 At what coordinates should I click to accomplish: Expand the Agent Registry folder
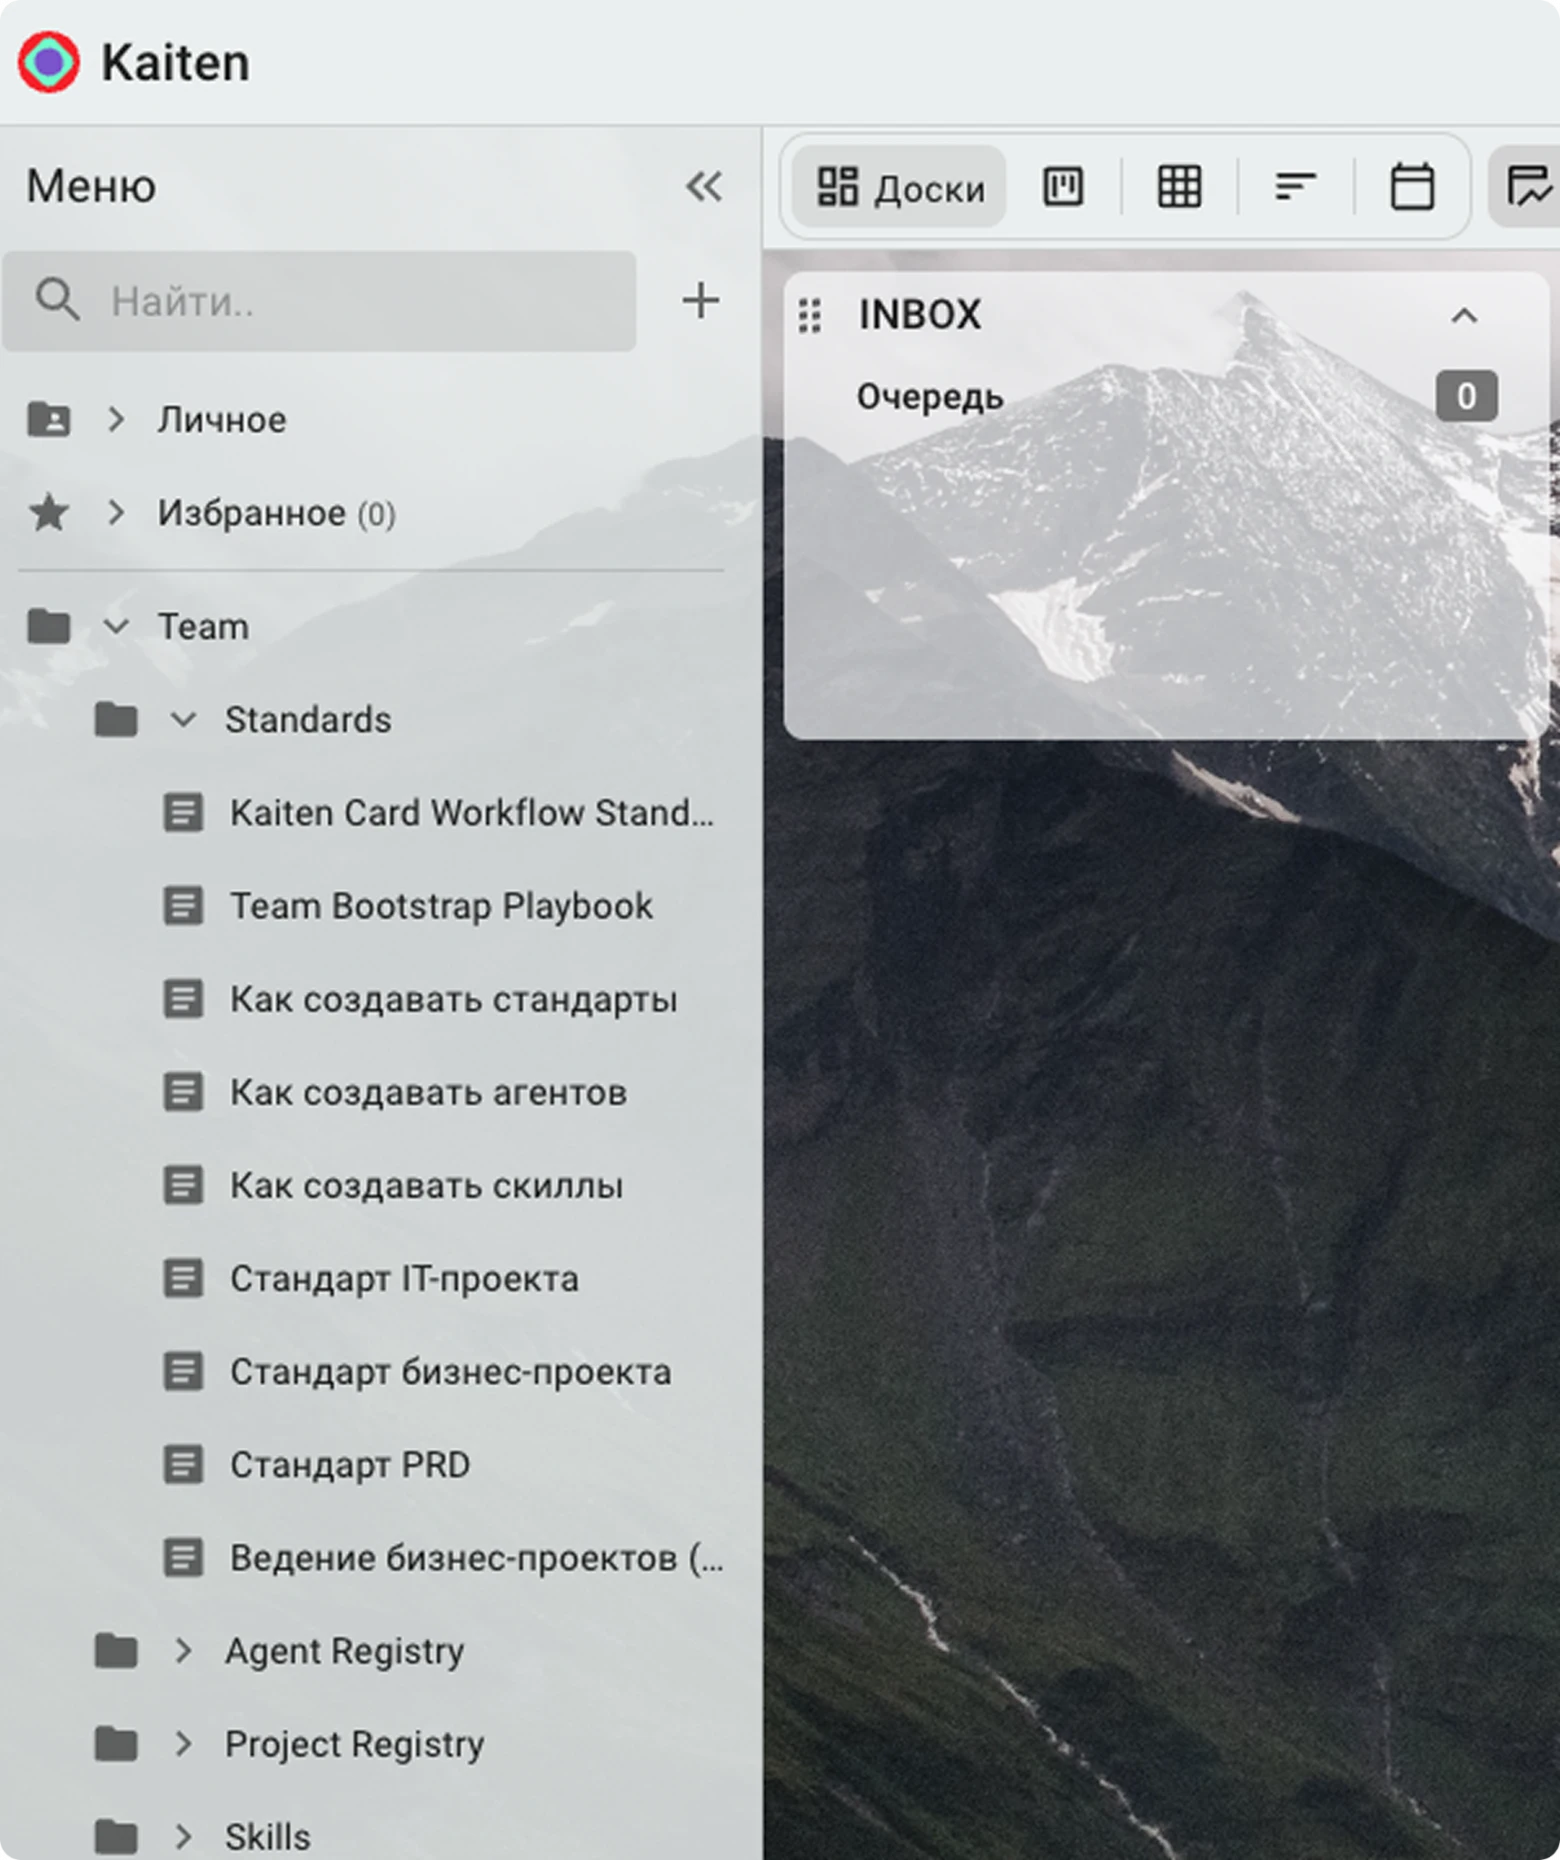pos(183,1650)
